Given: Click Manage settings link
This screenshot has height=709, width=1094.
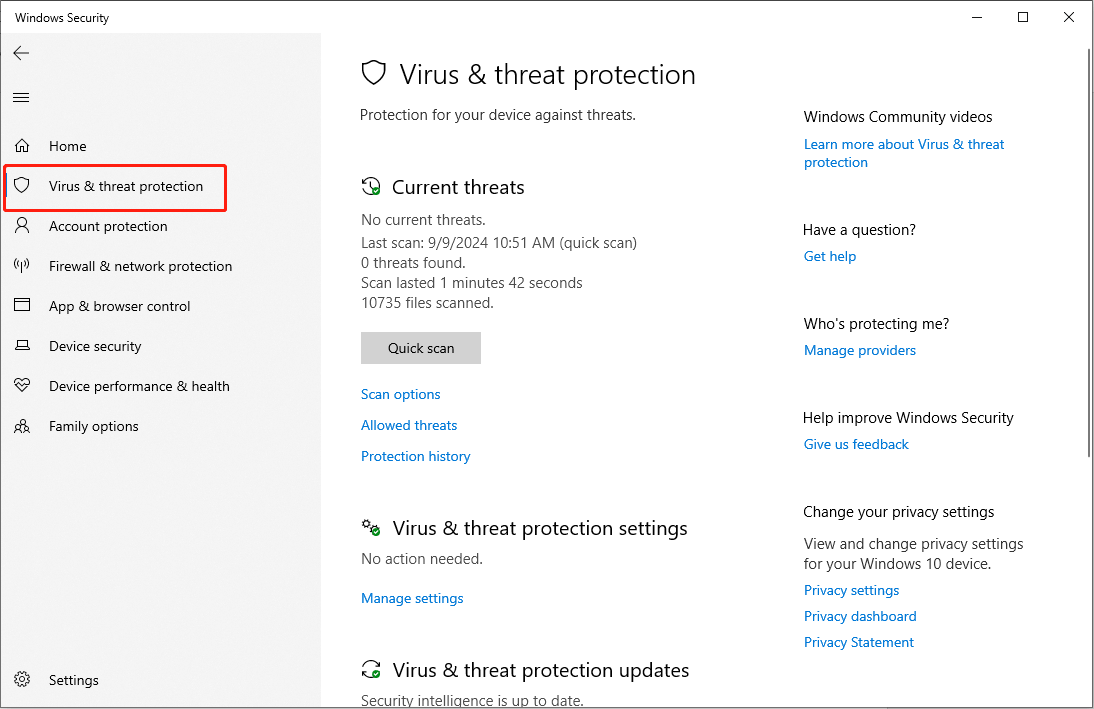Looking at the screenshot, I should [x=412, y=598].
